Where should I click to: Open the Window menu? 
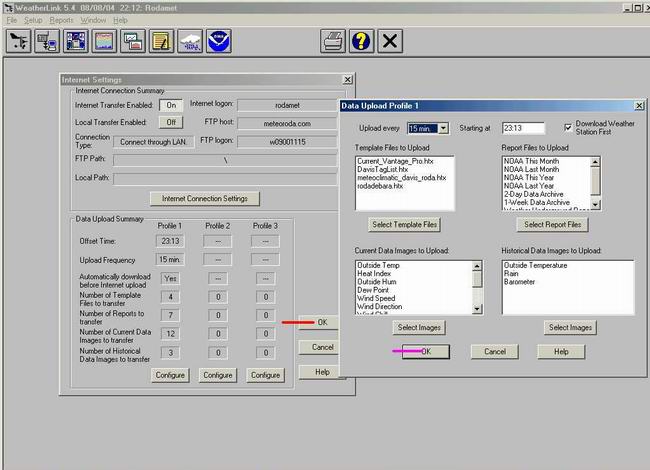coord(93,20)
